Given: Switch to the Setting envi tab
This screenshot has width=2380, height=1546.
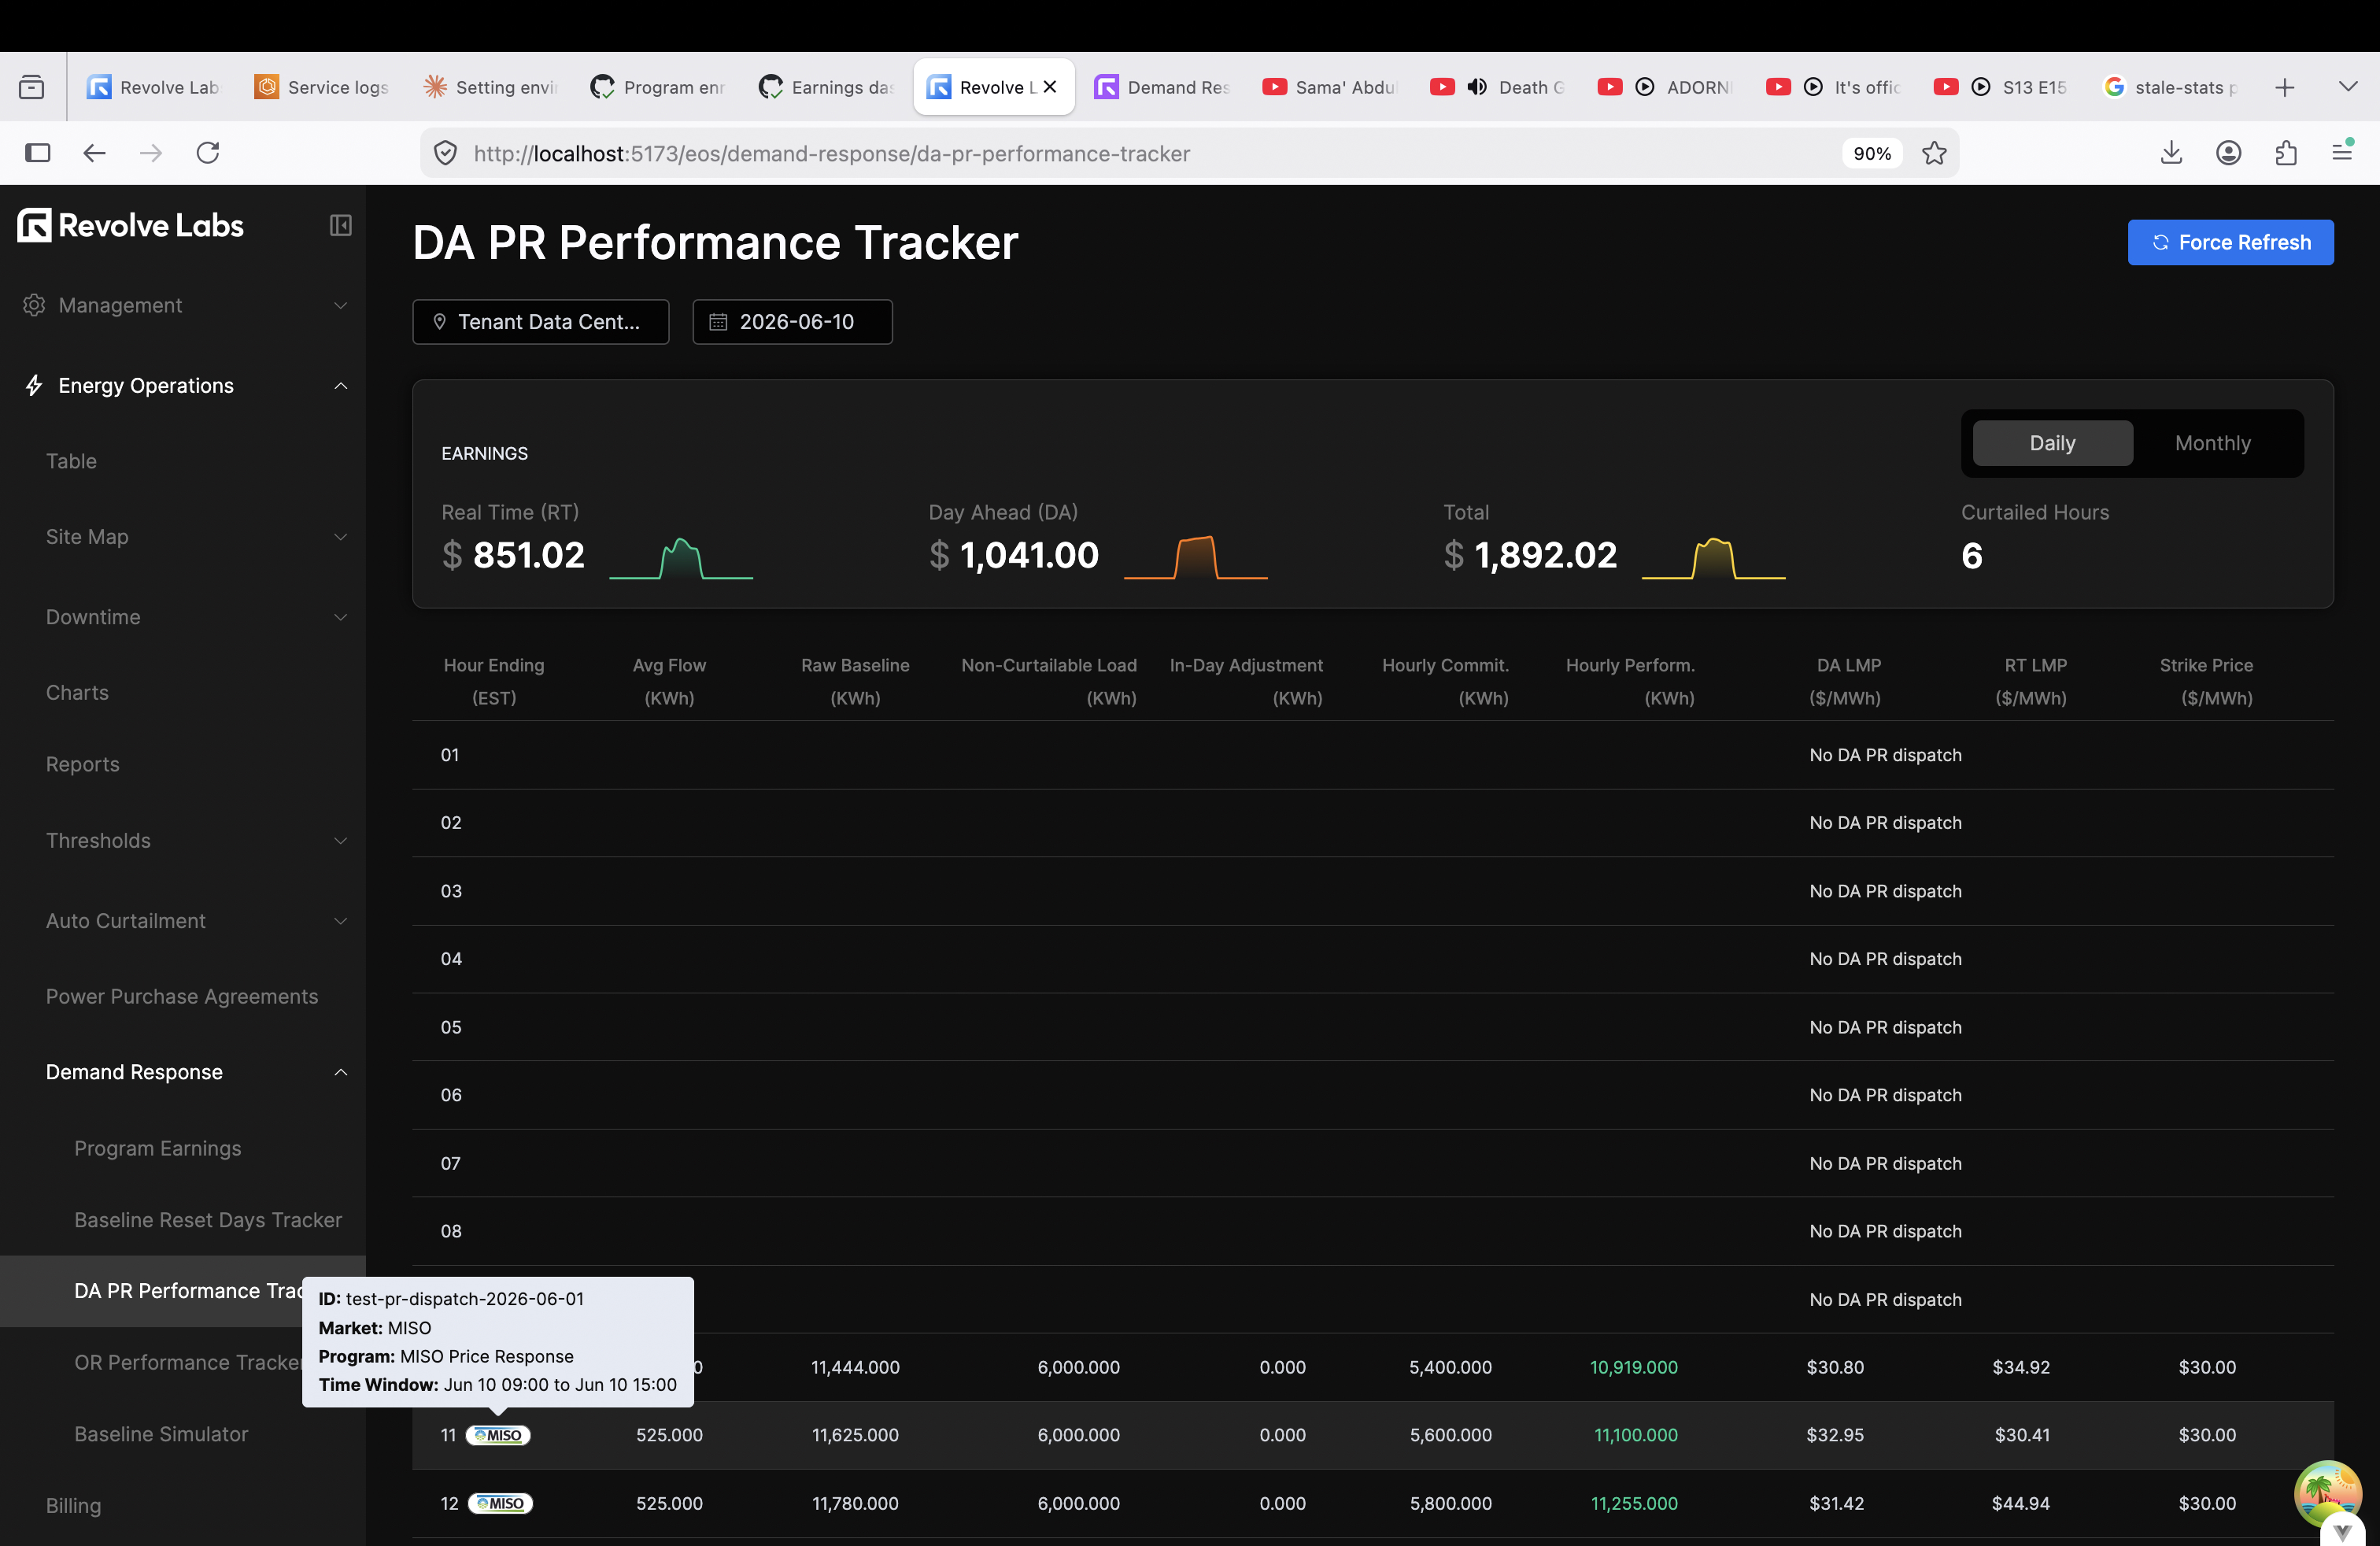Looking at the screenshot, I should 490,87.
